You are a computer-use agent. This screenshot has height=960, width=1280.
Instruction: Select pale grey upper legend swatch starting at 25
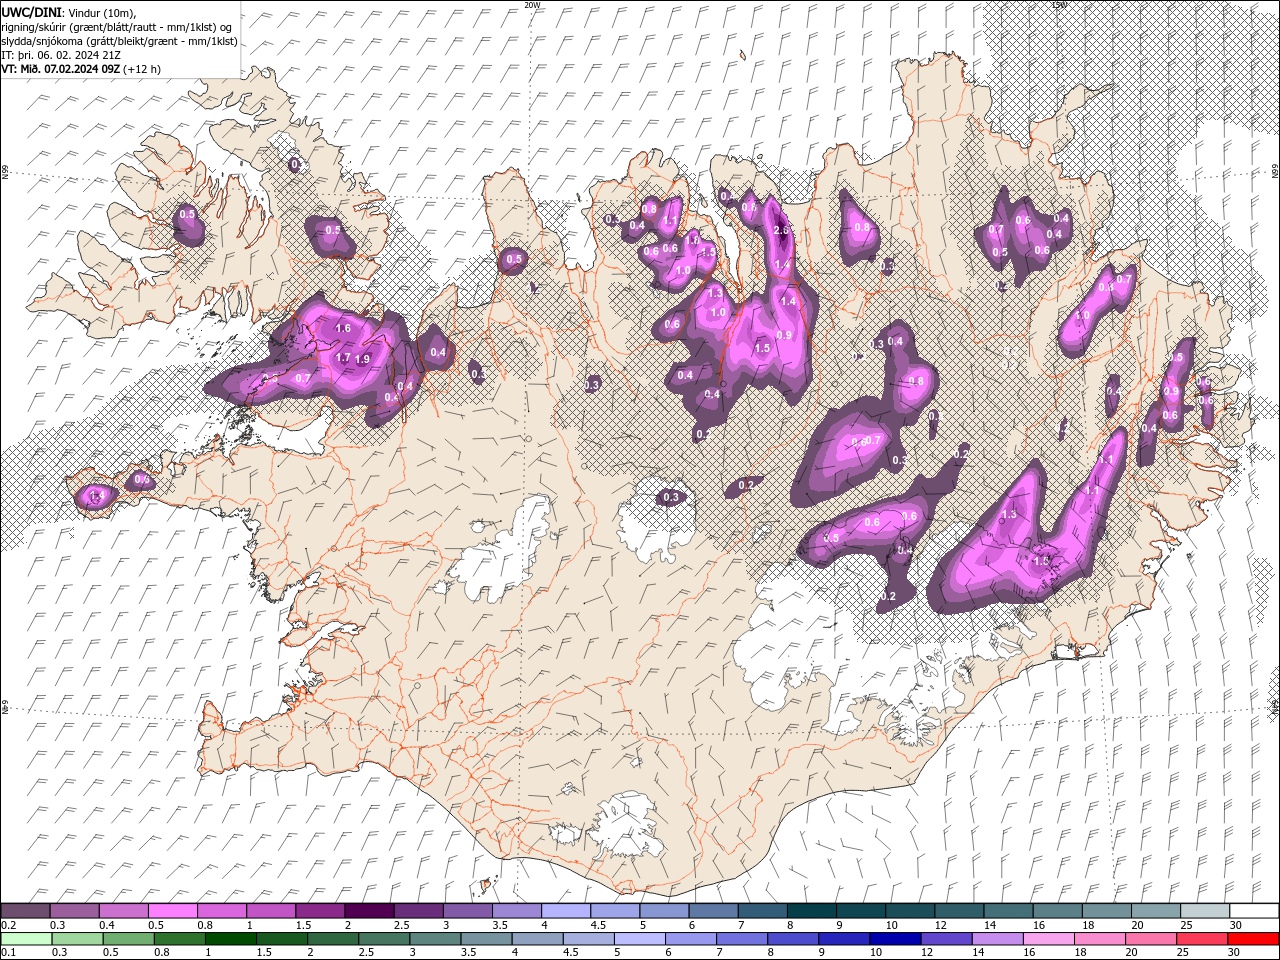[x=1205, y=911]
